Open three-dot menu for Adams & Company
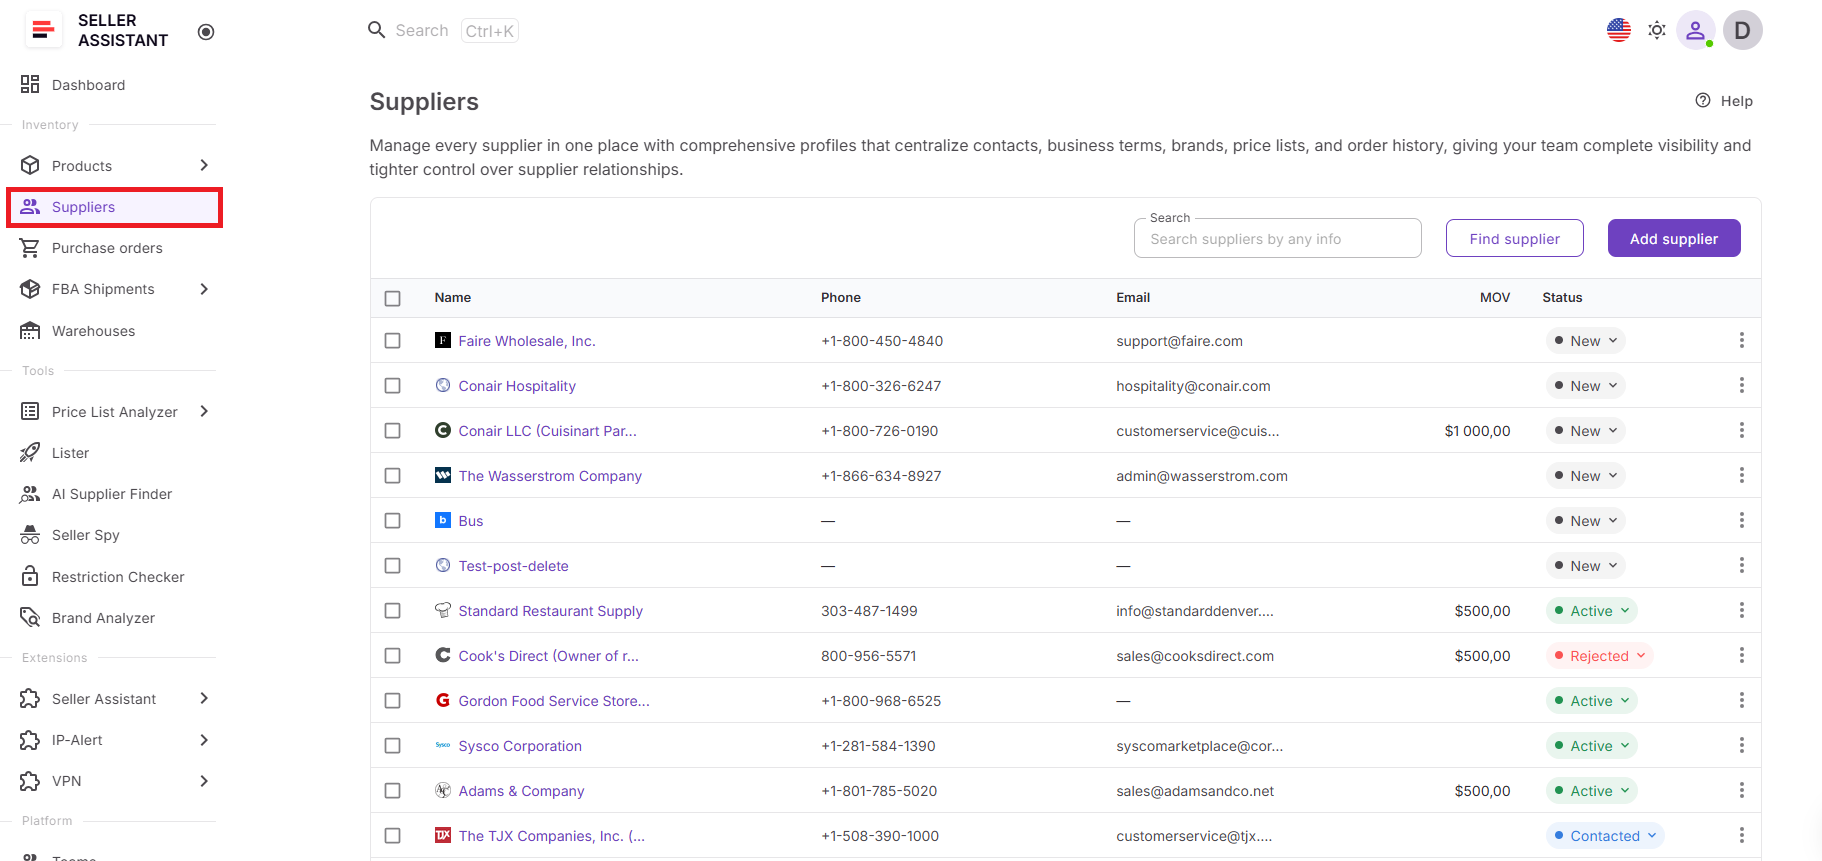 pyautogui.click(x=1742, y=790)
